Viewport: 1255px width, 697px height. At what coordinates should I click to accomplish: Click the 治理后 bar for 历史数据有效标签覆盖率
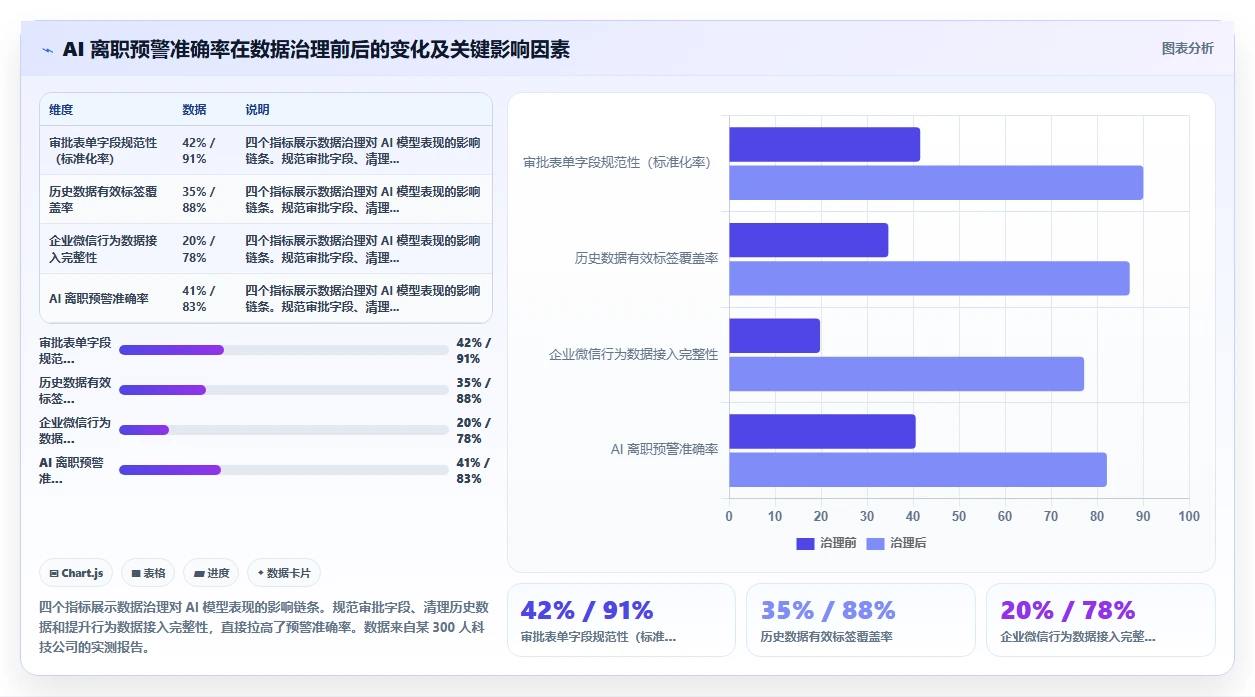point(929,278)
